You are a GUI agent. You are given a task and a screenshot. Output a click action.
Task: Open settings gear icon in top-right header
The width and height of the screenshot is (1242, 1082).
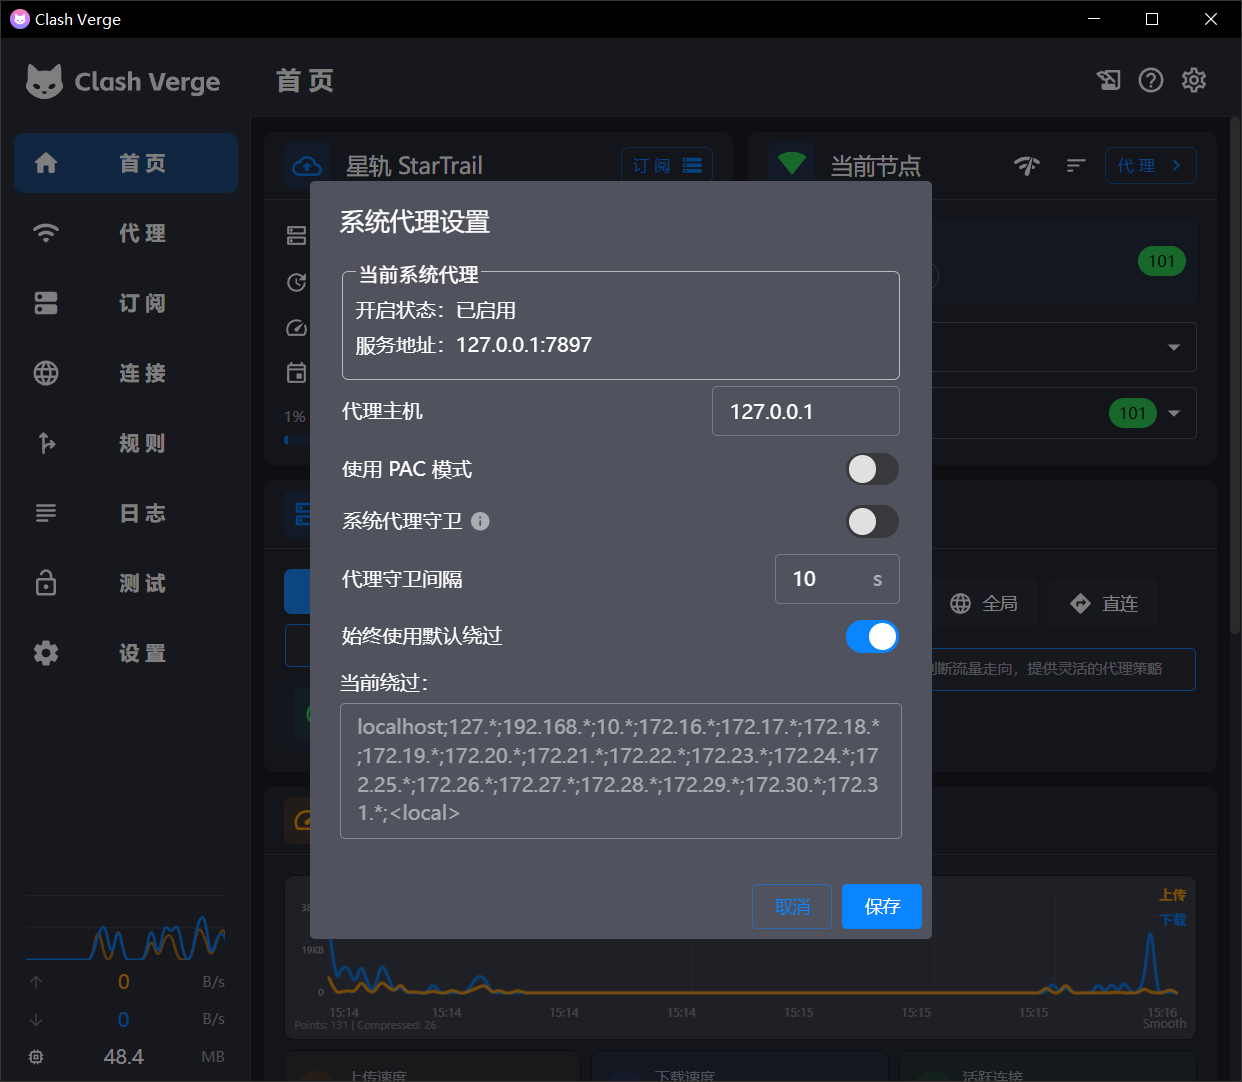[1193, 80]
